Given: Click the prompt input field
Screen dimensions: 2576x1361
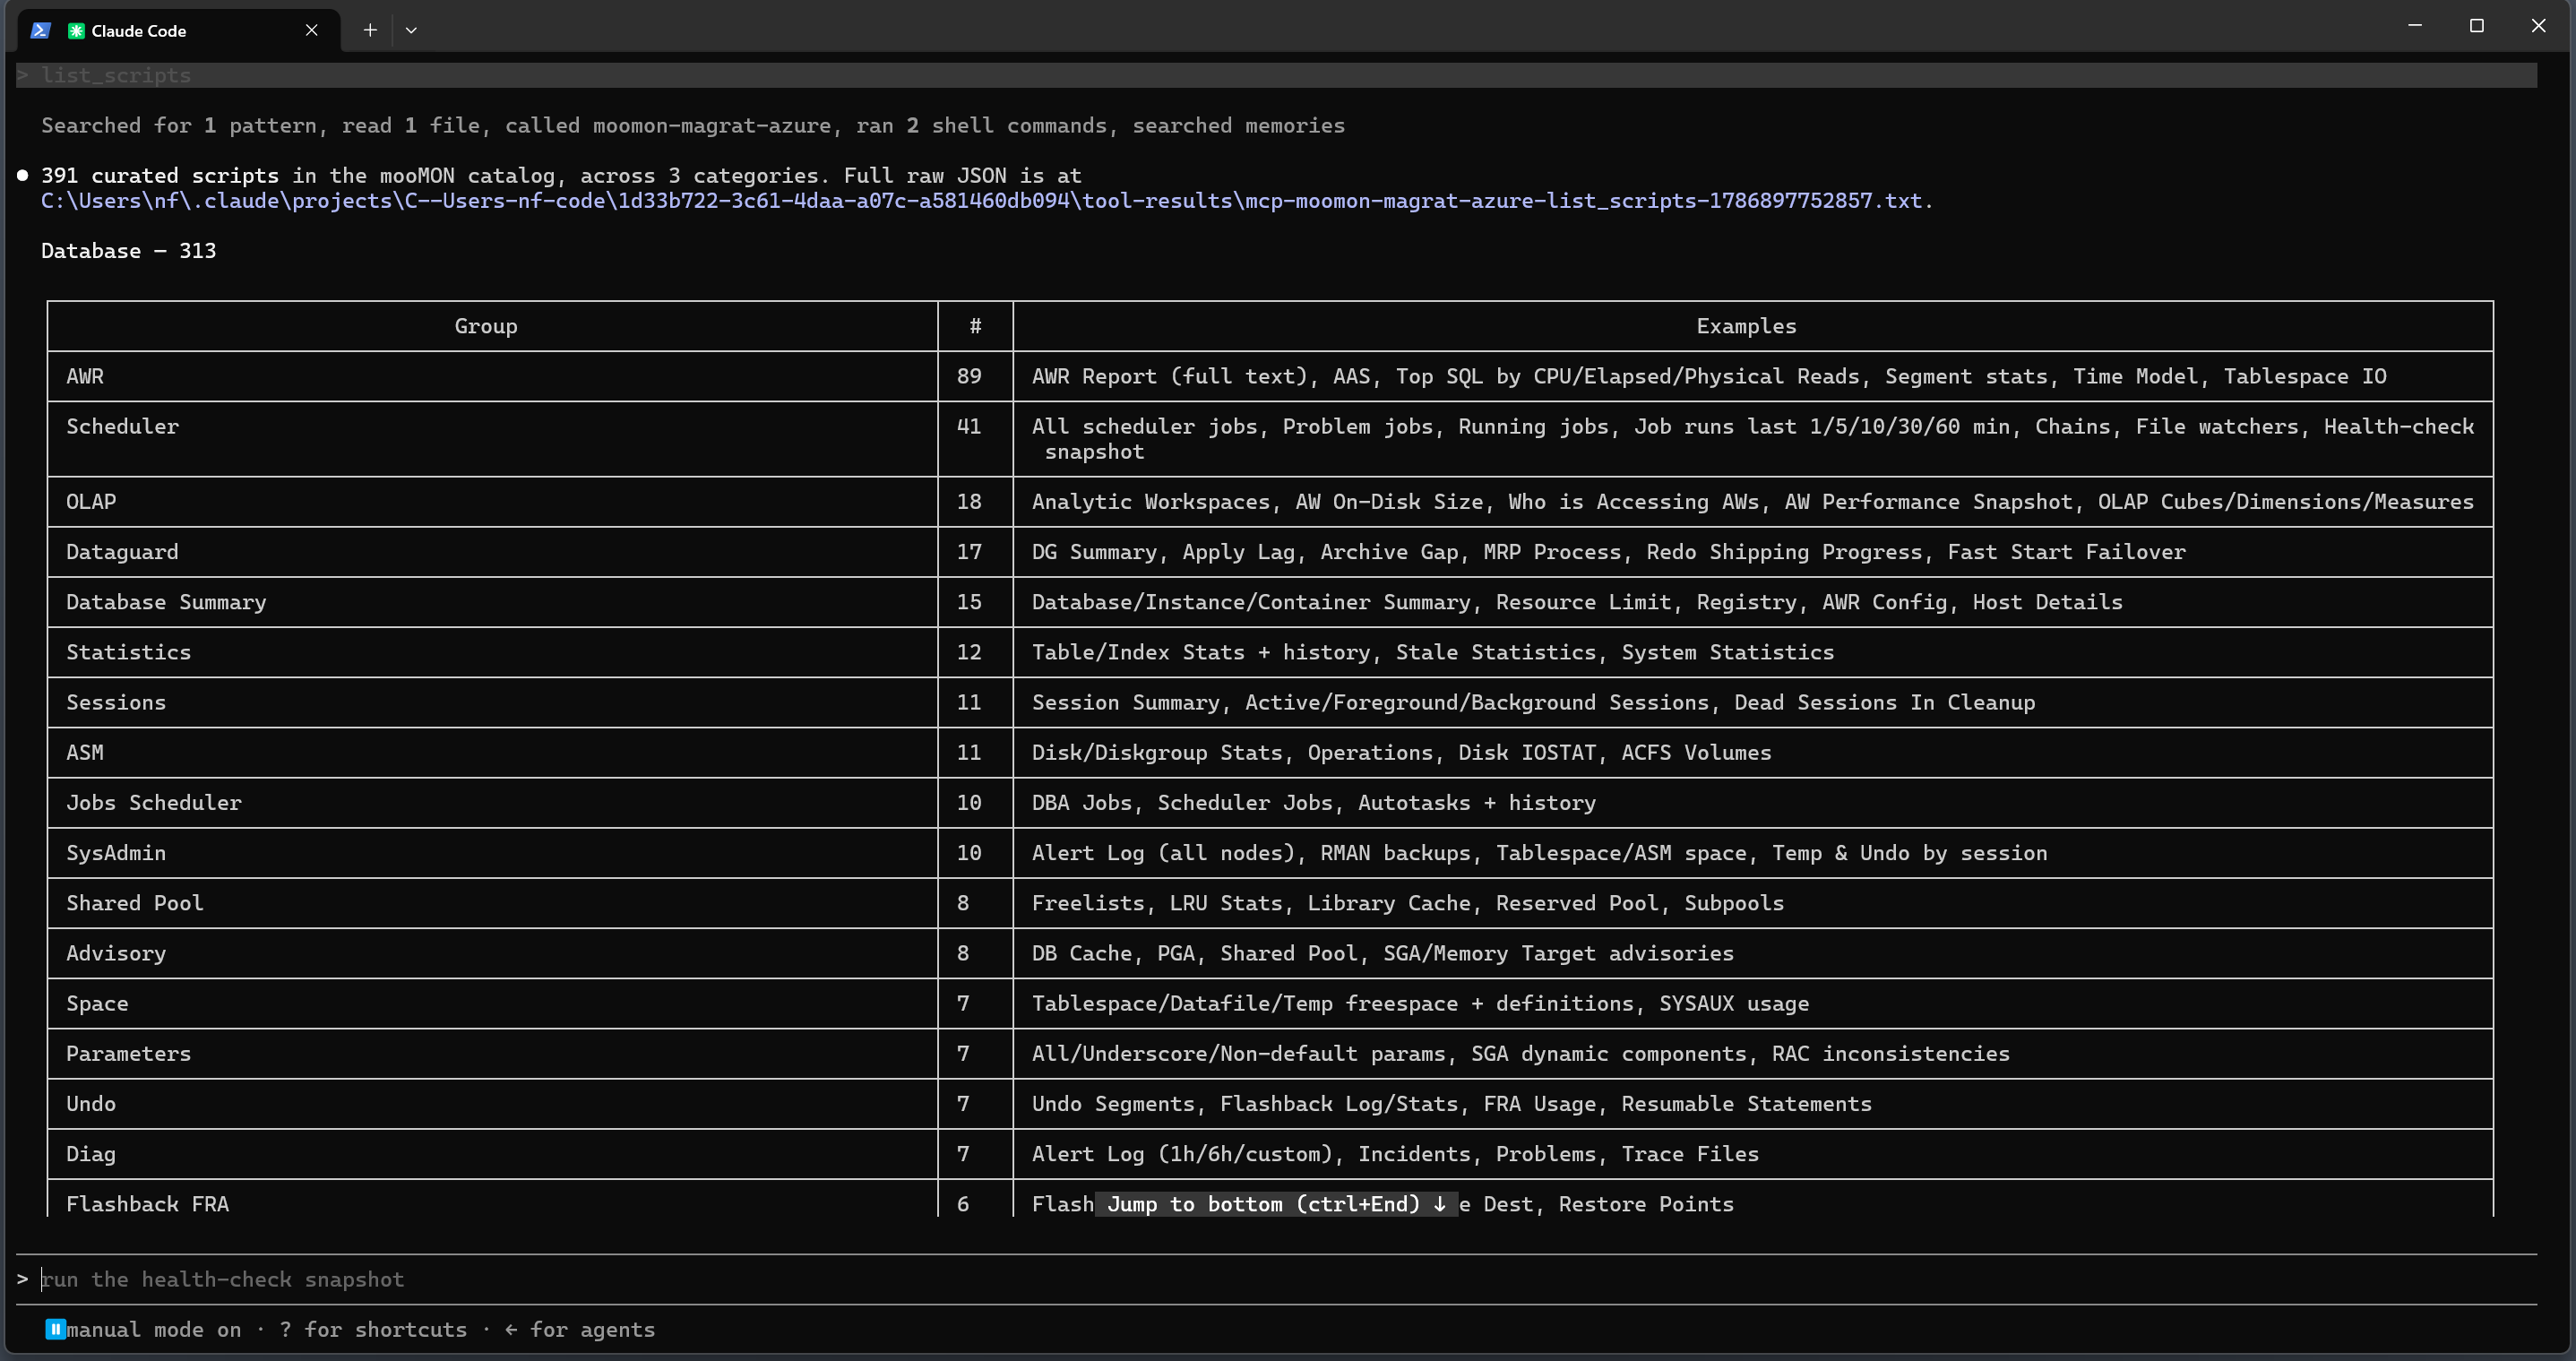Looking at the screenshot, I should point(1276,1279).
